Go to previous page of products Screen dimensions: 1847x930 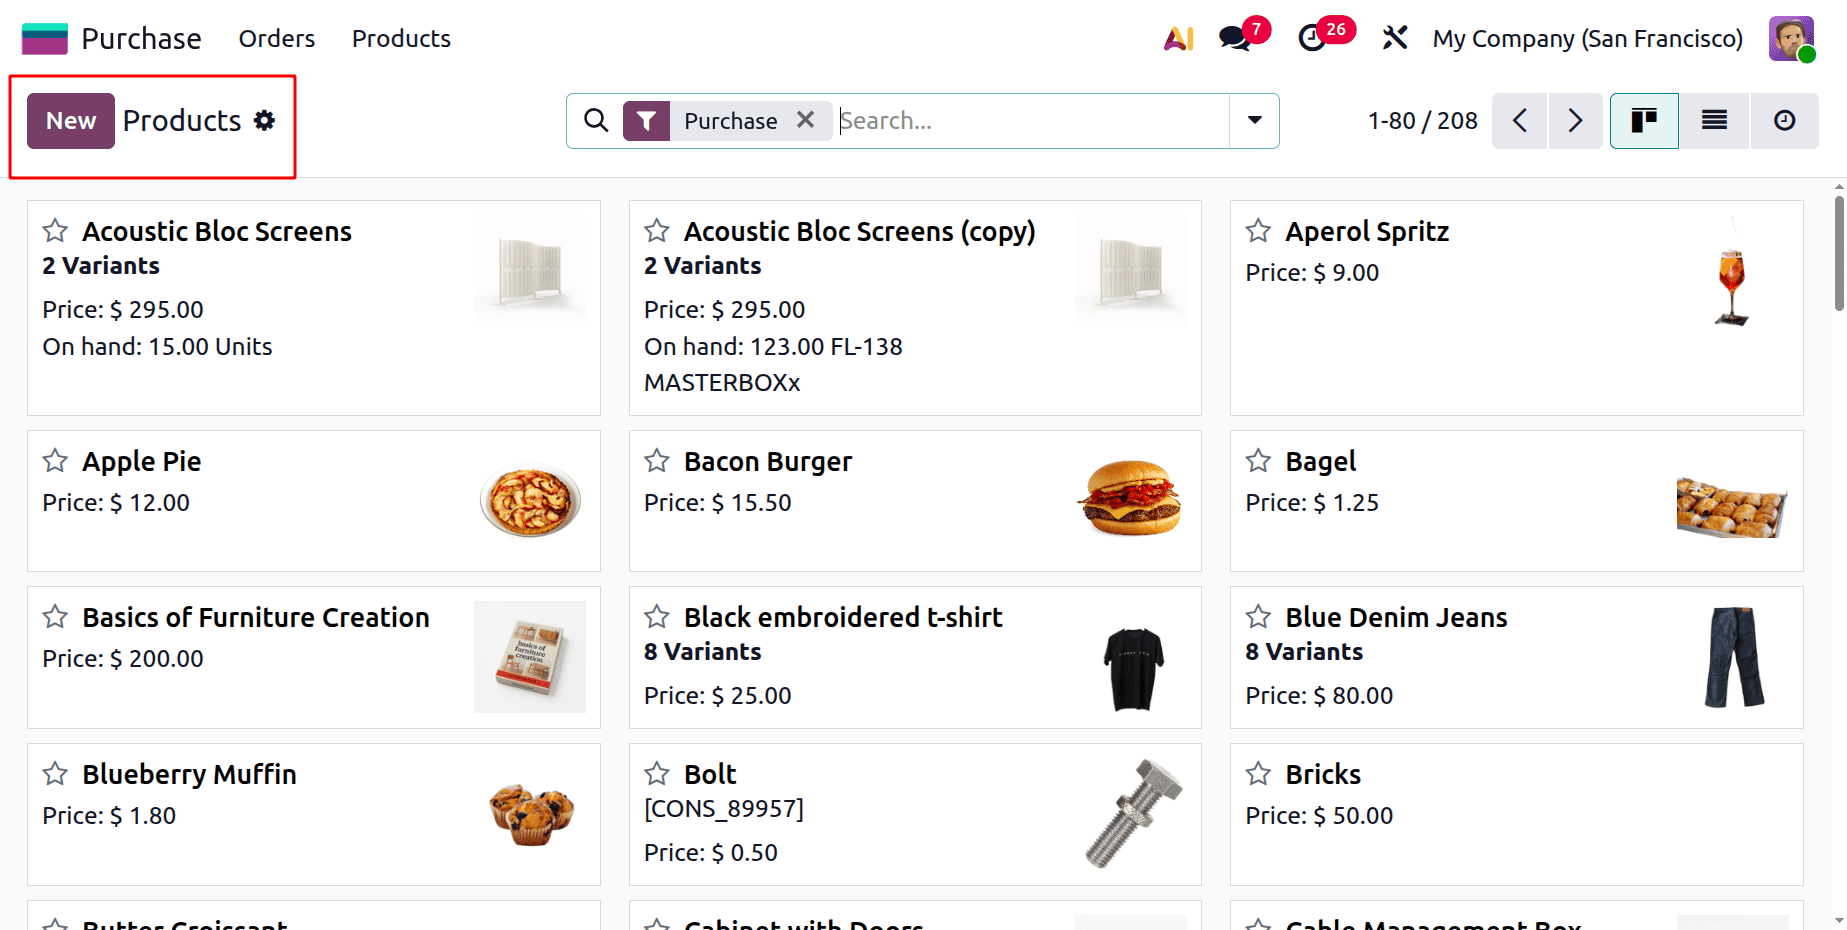(1519, 120)
